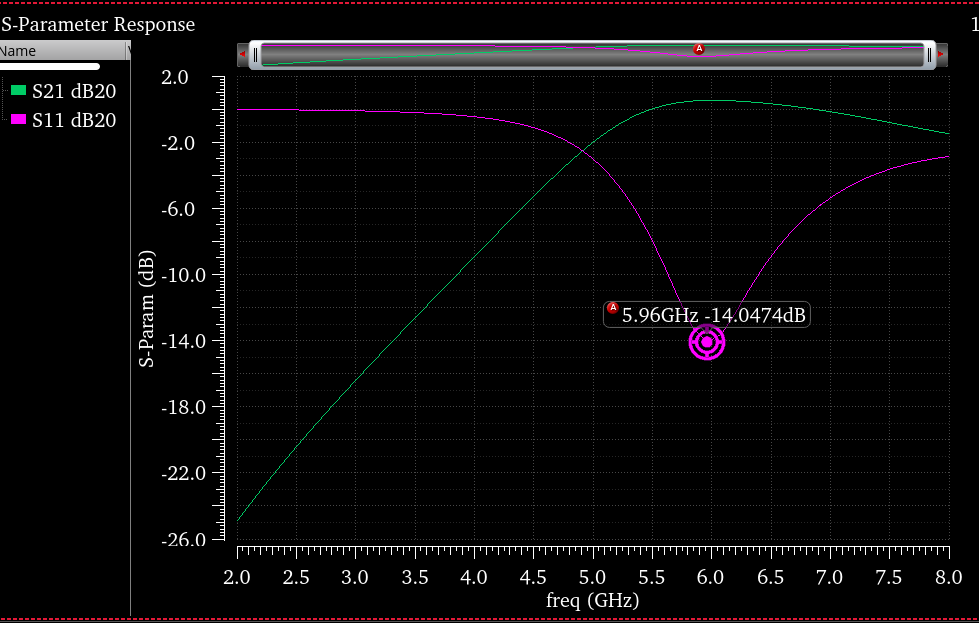Click the 3.0 x-axis label
Viewport: 979px width, 623px height.
(355, 577)
